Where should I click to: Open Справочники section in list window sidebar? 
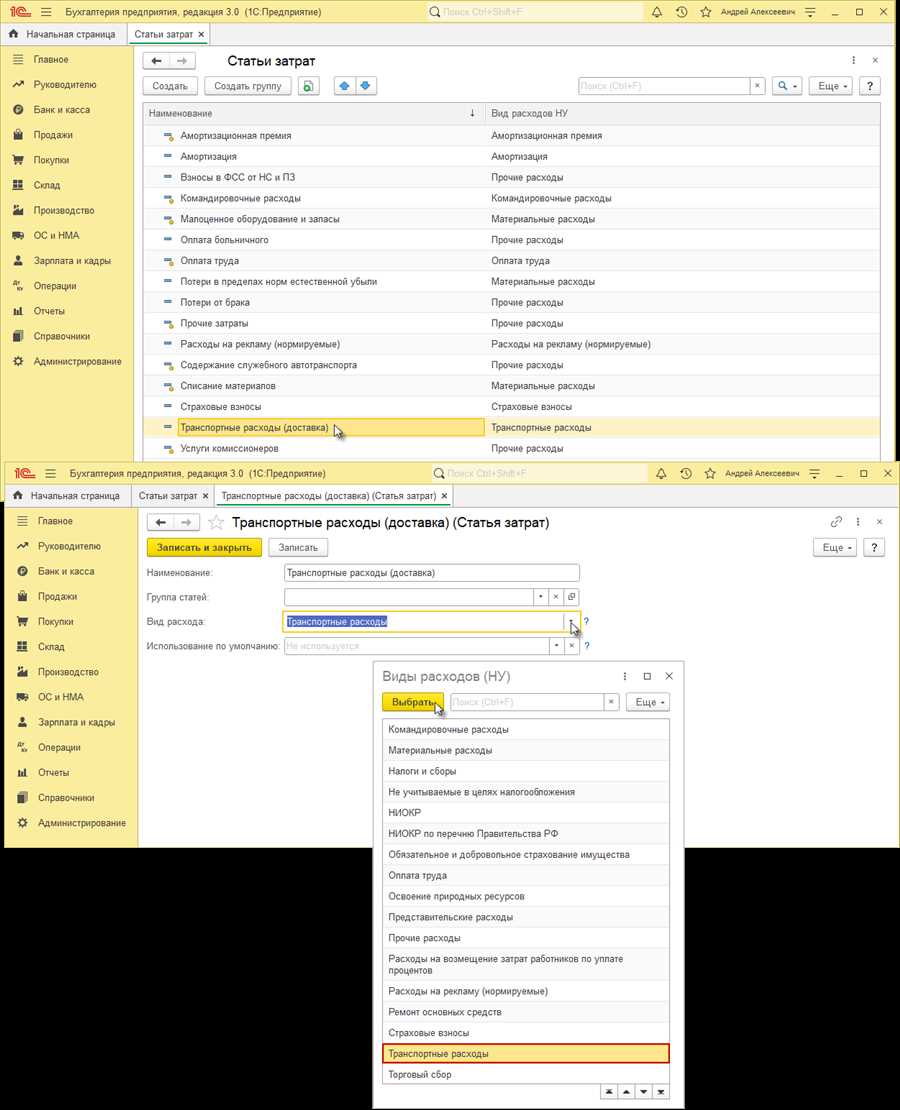62,336
